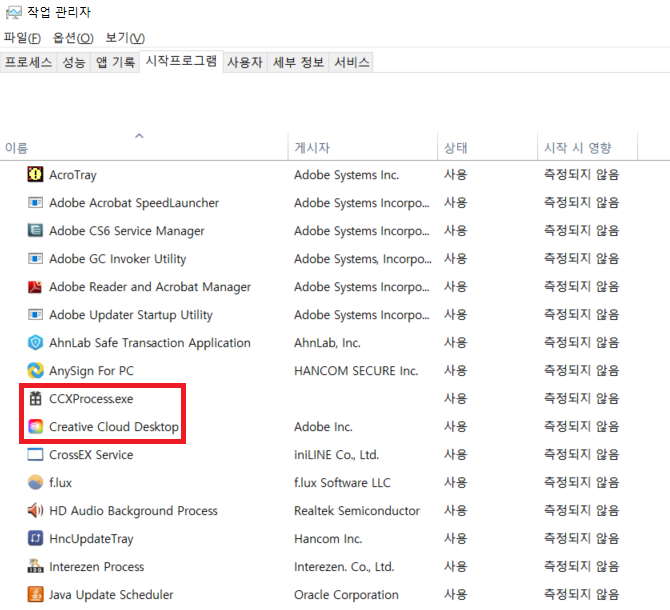Click publisher HANCOM SECURE Inc.
Screen dimensions: 670x610
point(356,371)
